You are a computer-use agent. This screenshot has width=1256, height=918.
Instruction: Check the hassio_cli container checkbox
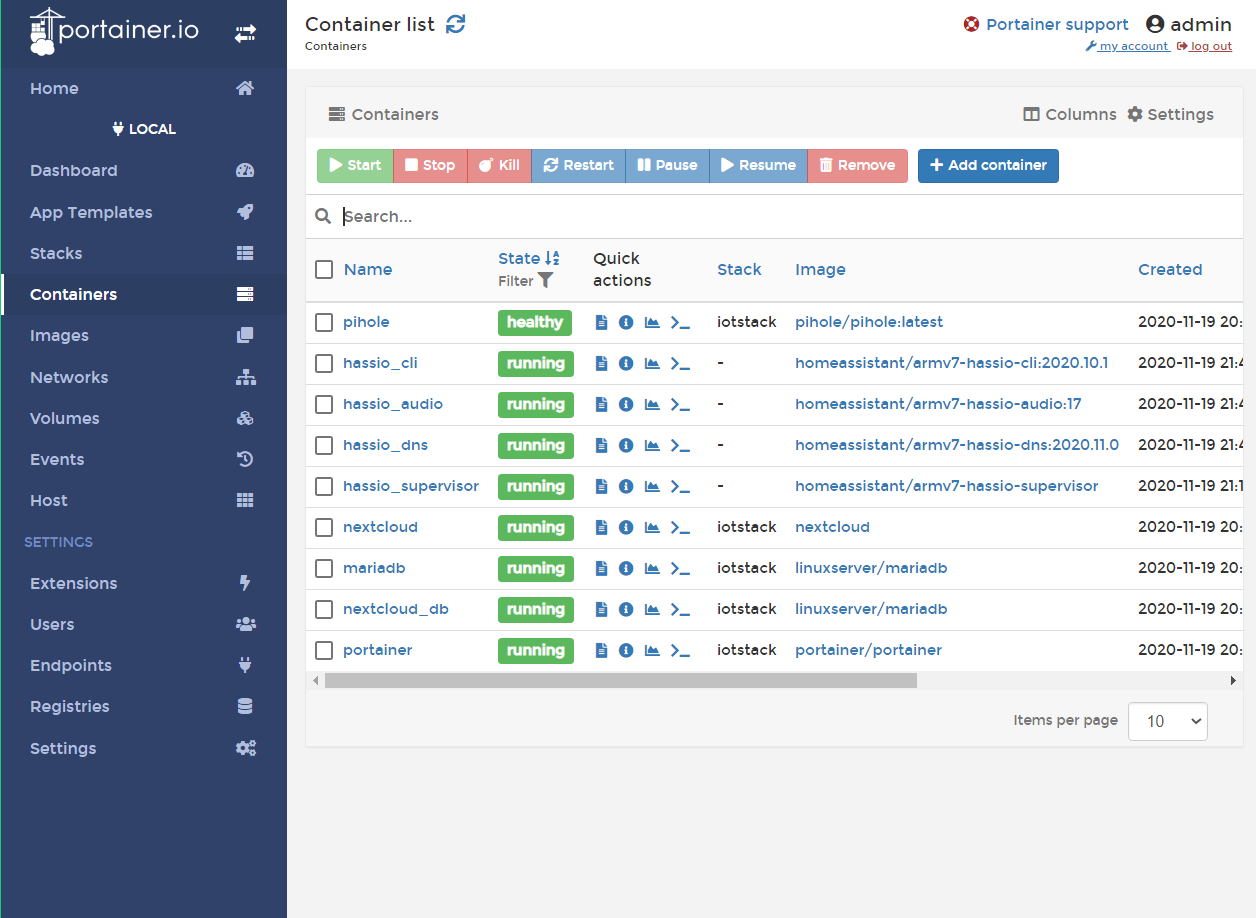pos(324,363)
